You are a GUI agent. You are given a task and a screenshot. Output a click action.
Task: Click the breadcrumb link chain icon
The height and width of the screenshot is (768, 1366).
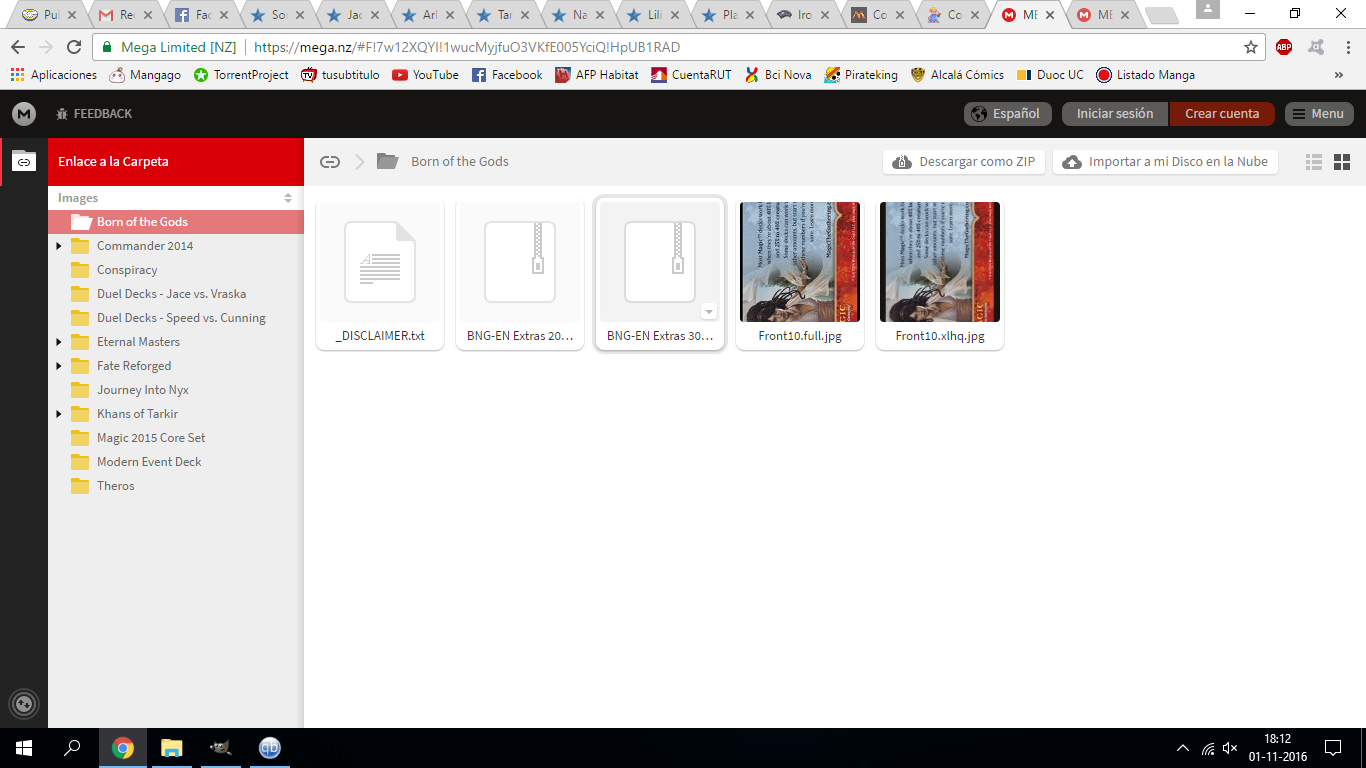[330, 162]
